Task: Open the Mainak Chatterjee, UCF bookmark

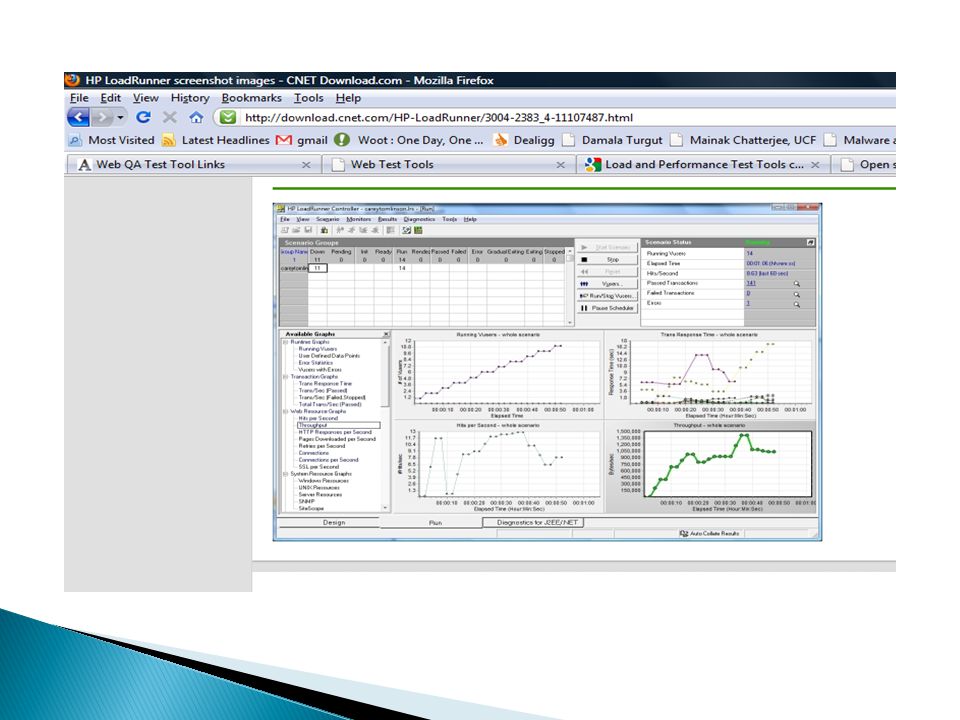Action: pyautogui.click(x=743, y=140)
